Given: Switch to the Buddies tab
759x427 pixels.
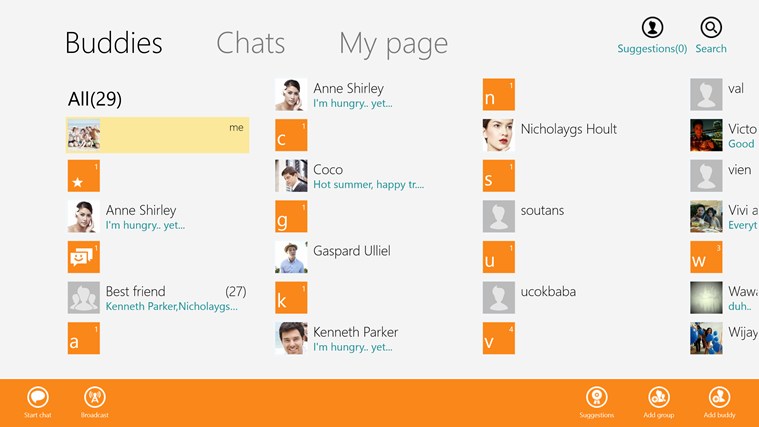Looking at the screenshot, I should click(x=114, y=43).
